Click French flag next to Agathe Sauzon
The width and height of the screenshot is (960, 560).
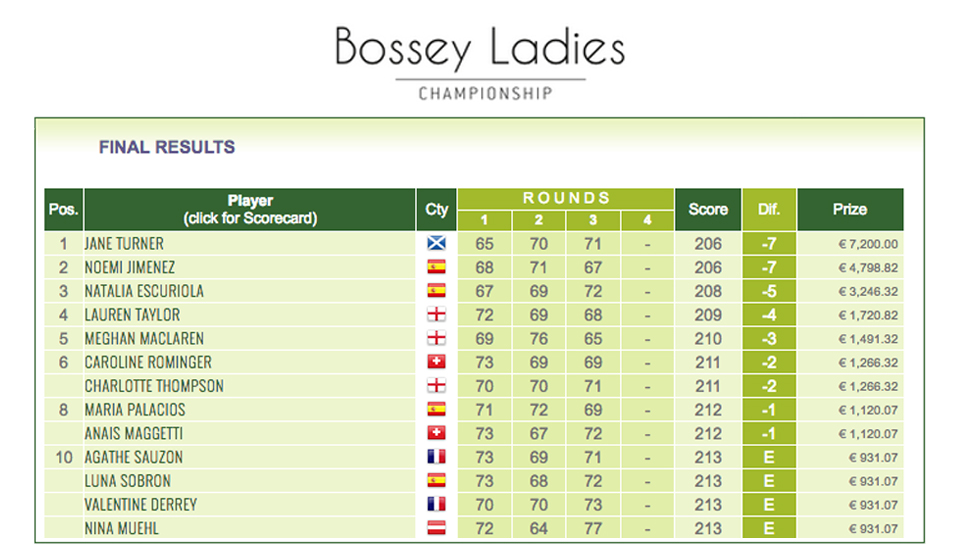[x=436, y=457]
